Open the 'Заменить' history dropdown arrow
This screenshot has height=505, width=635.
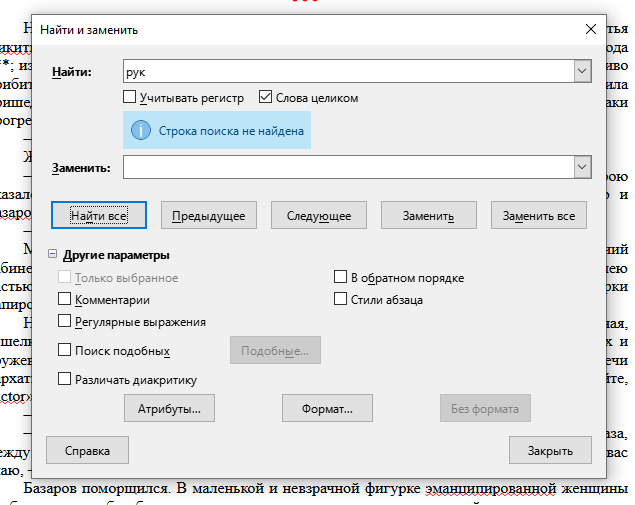(580, 167)
